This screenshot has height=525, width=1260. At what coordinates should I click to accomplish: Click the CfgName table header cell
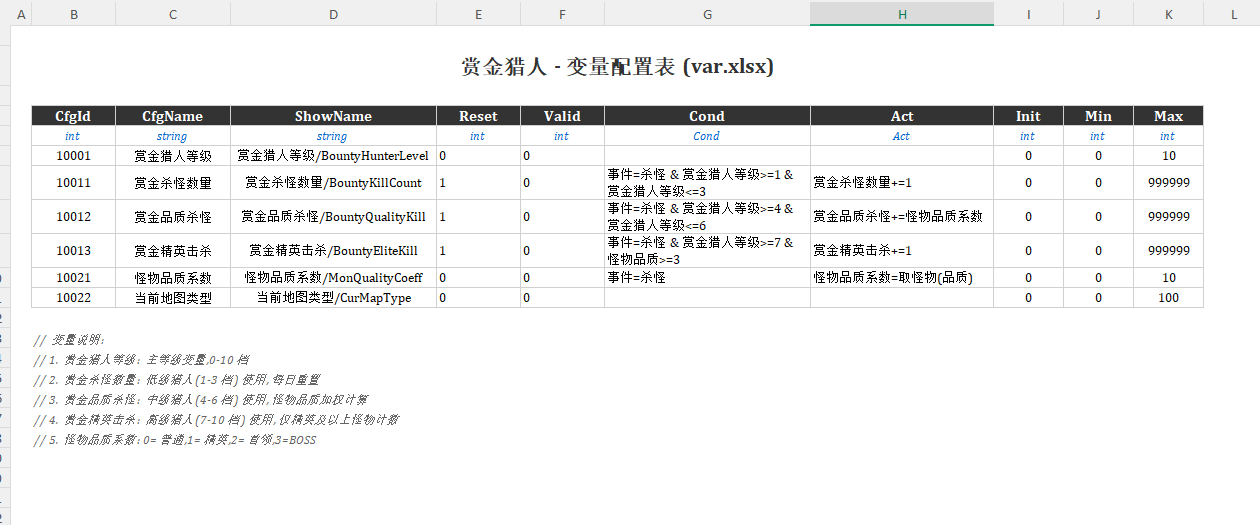(x=173, y=116)
